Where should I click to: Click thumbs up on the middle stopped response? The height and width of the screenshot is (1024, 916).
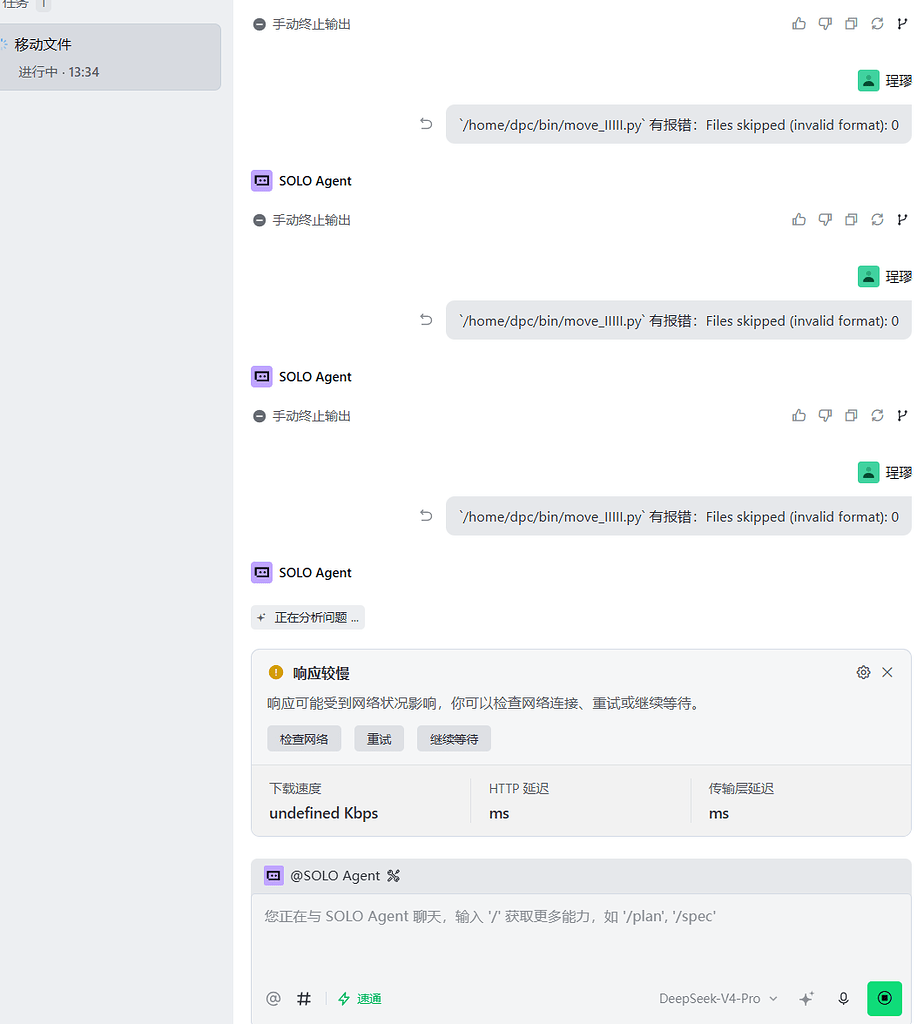[798, 220]
